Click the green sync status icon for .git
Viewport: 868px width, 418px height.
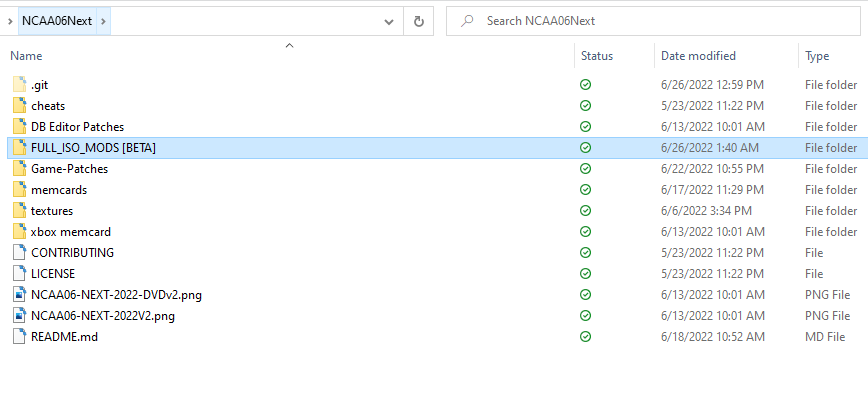pos(585,85)
